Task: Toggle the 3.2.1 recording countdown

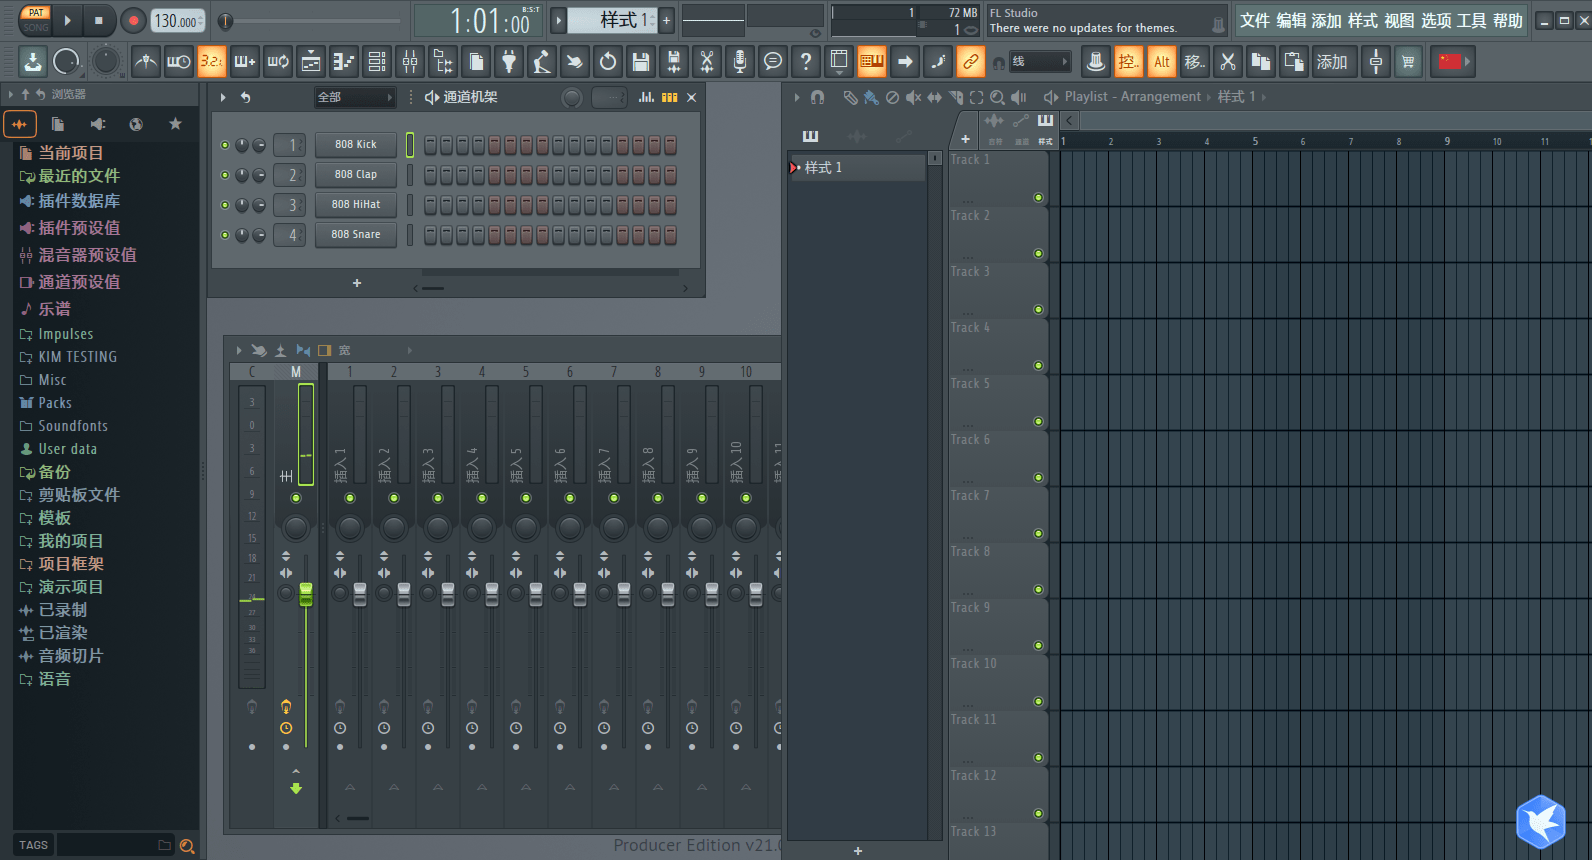Action: point(212,62)
